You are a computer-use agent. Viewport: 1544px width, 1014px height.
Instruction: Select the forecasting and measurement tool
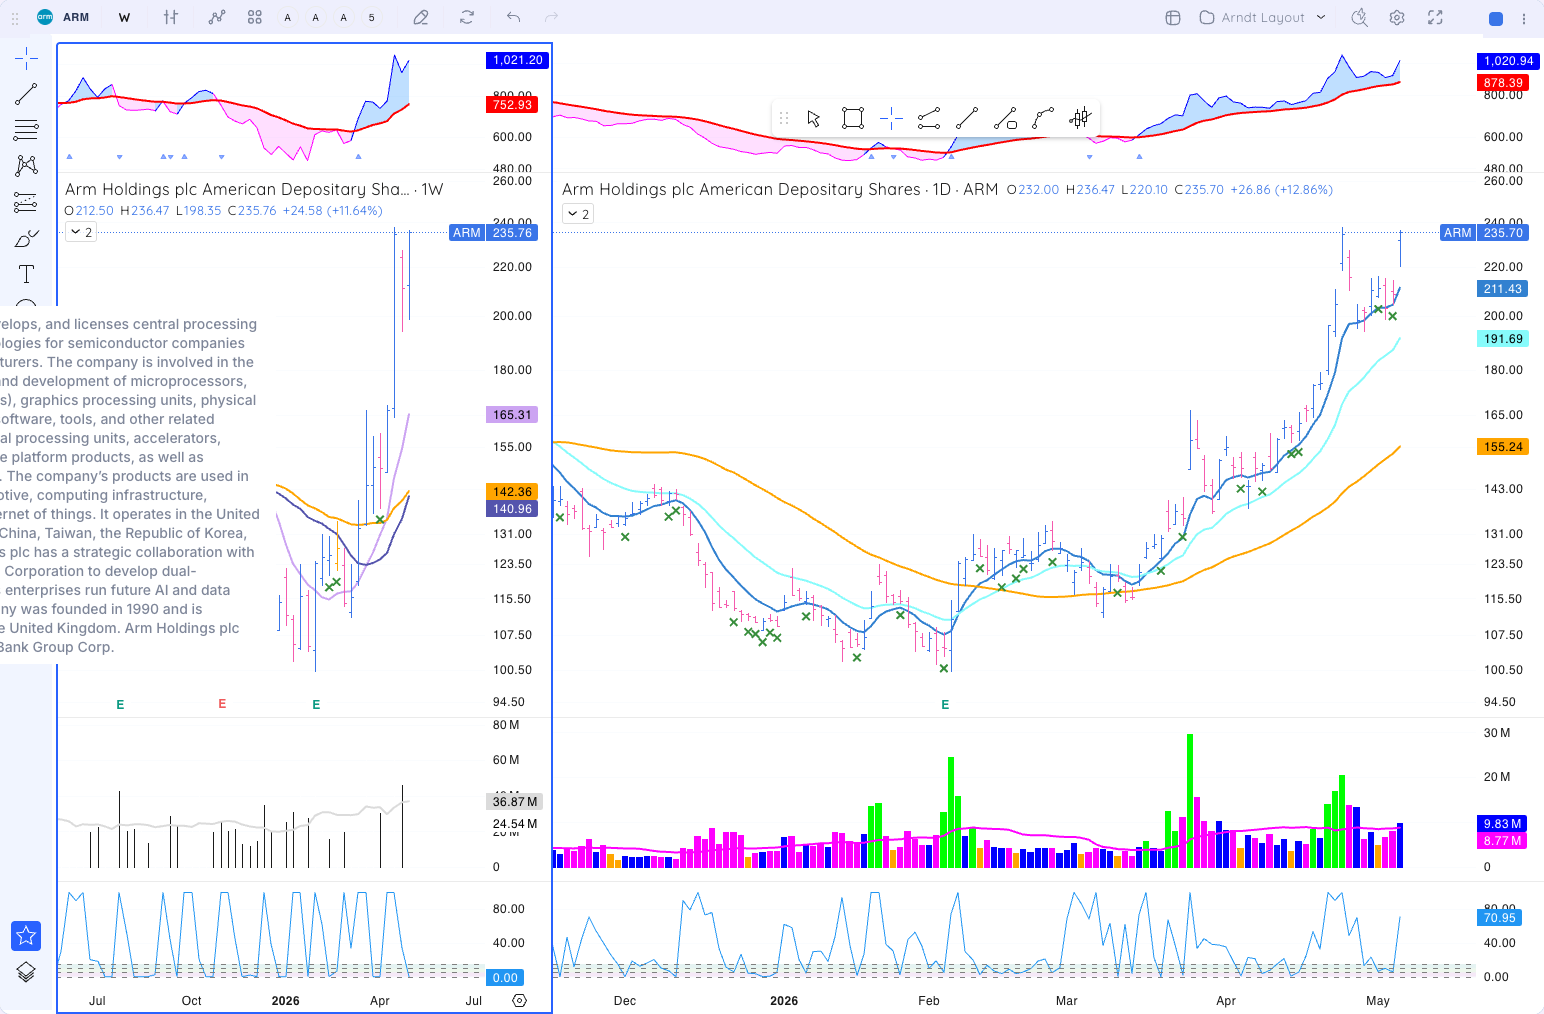pyautogui.click(x=26, y=202)
